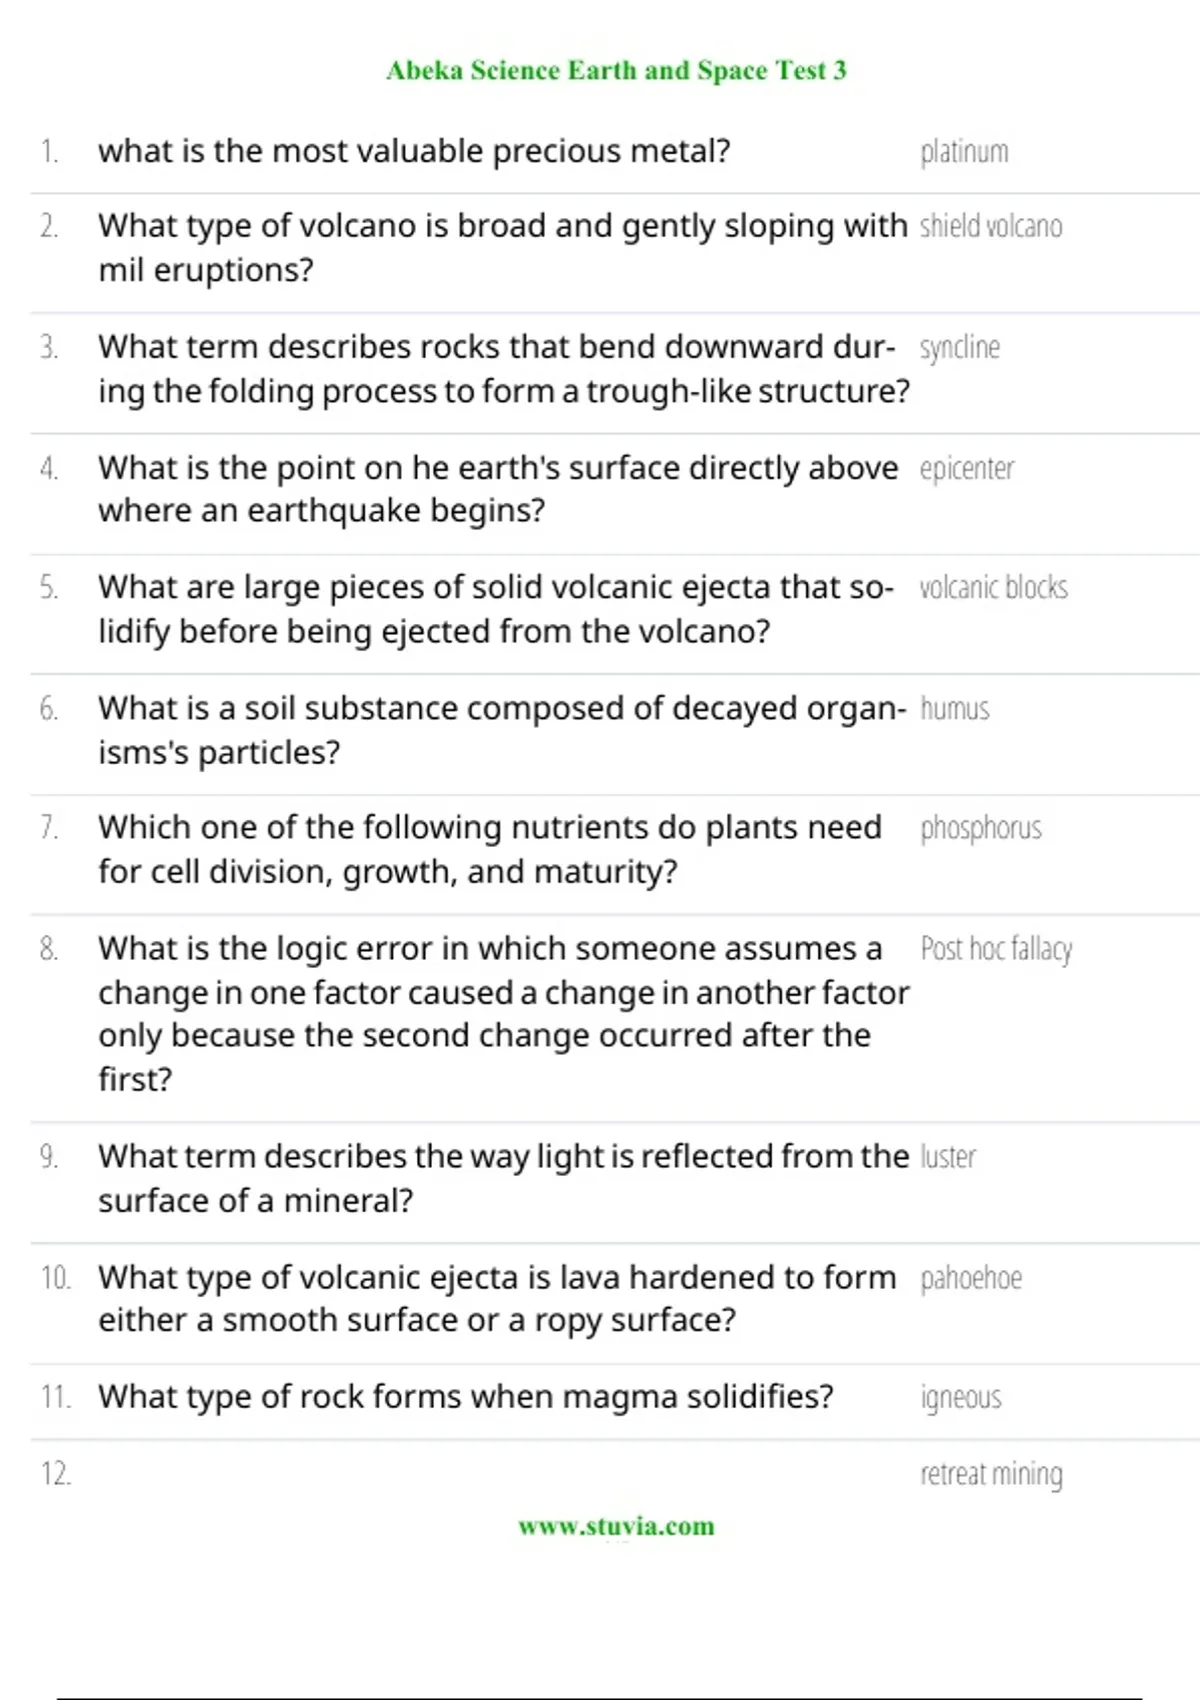Click the question about plant nutrients

pyautogui.click(x=490, y=849)
